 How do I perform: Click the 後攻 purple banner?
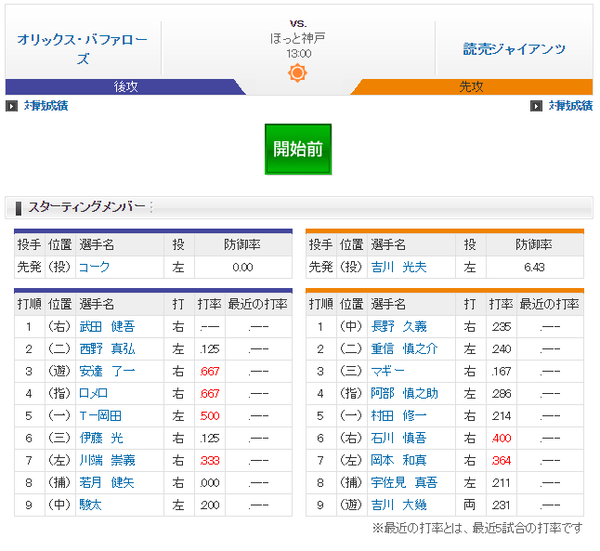[125, 87]
